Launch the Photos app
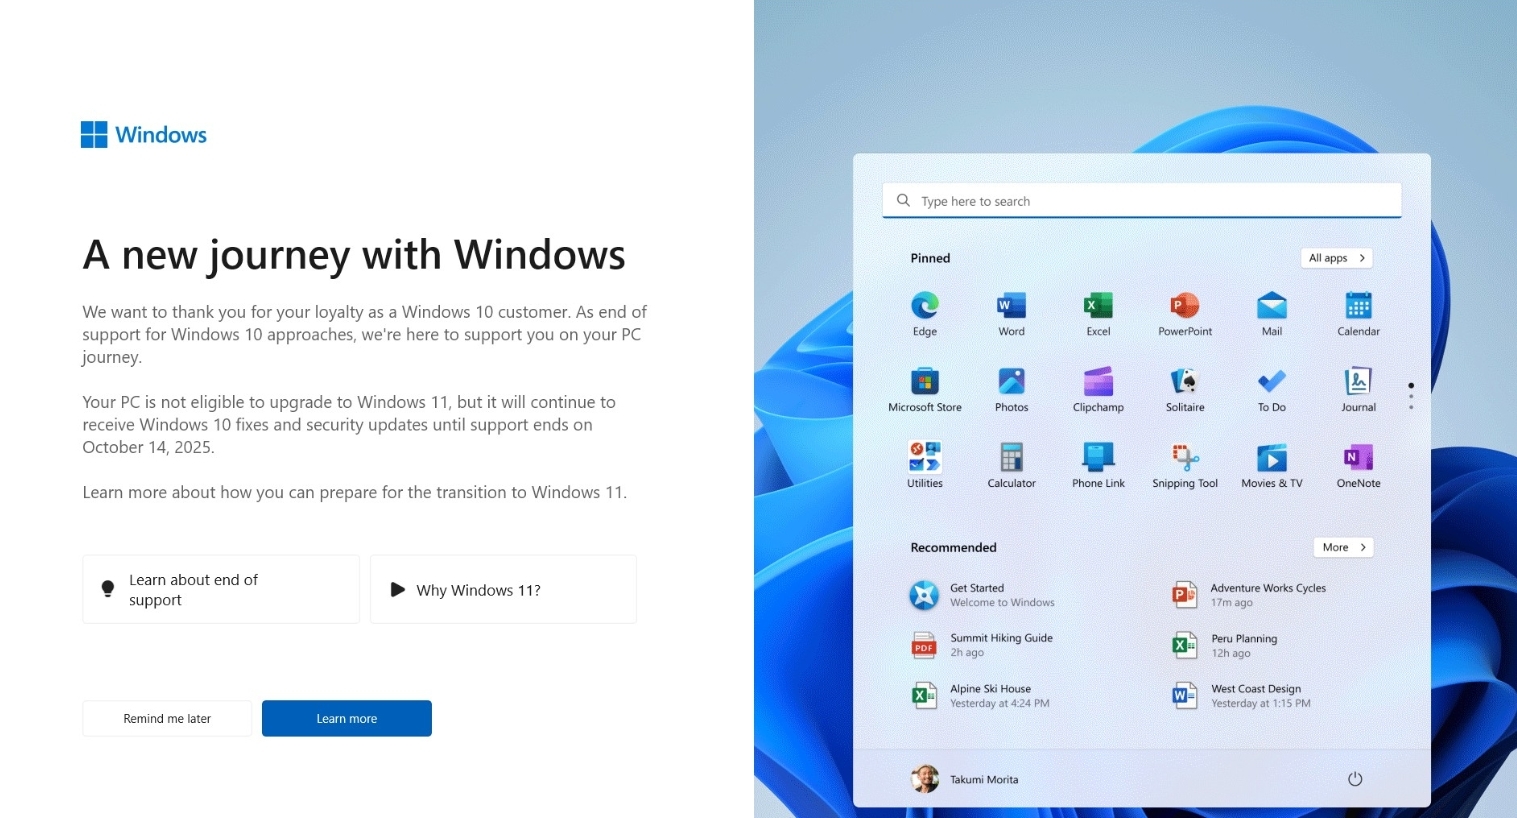The height and width of the screenshot is (818, 1517). [1011, 381]
